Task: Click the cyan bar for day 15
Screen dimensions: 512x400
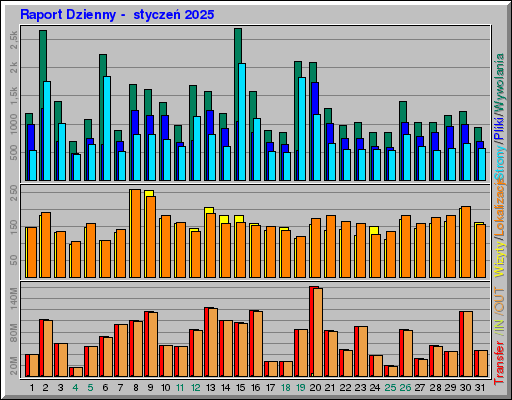Action: (242, 122)
